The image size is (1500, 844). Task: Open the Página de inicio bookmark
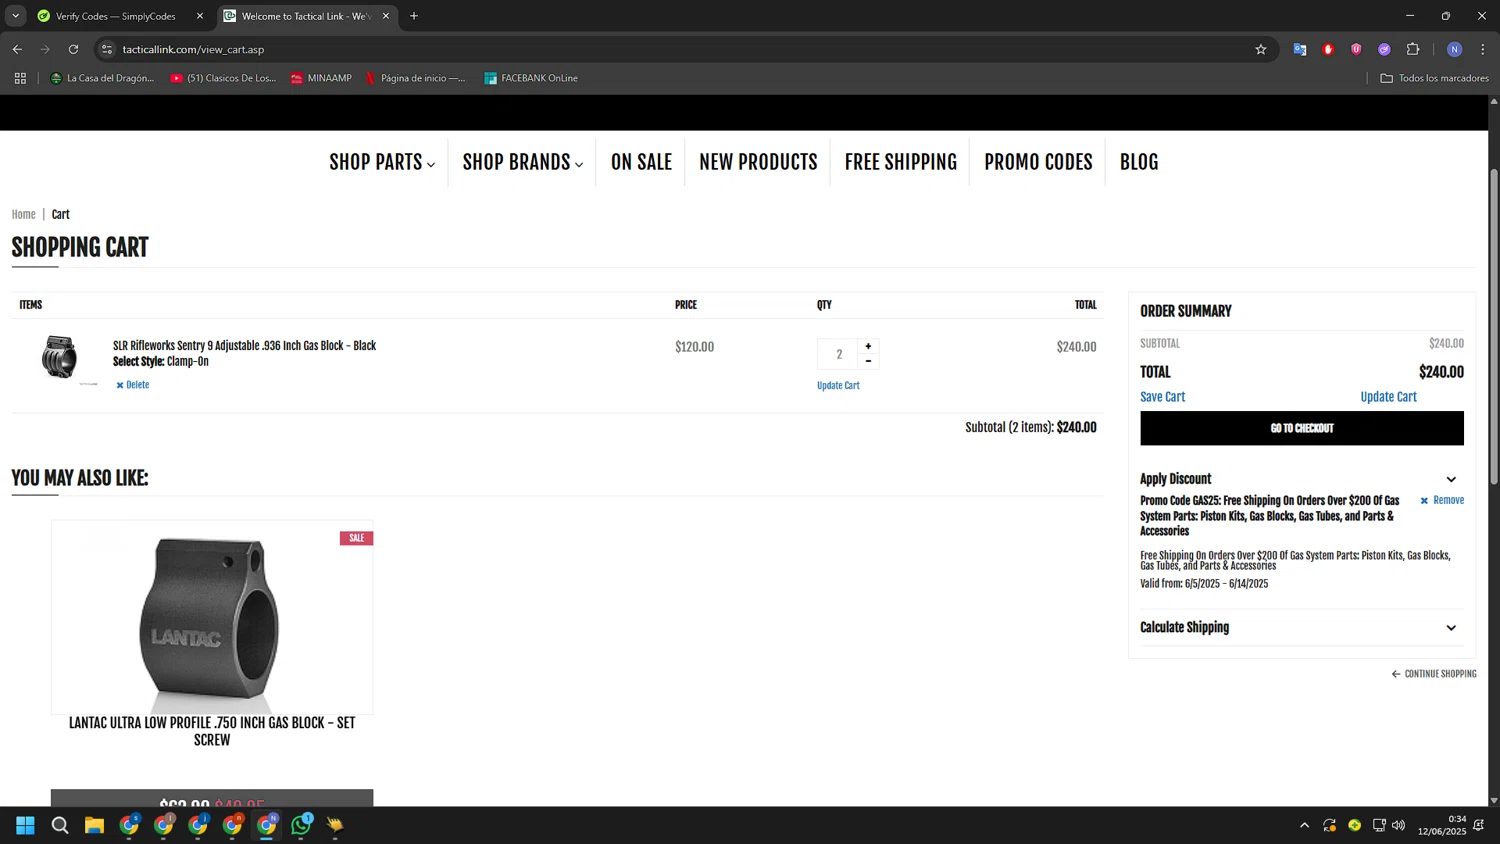point(415,78)
